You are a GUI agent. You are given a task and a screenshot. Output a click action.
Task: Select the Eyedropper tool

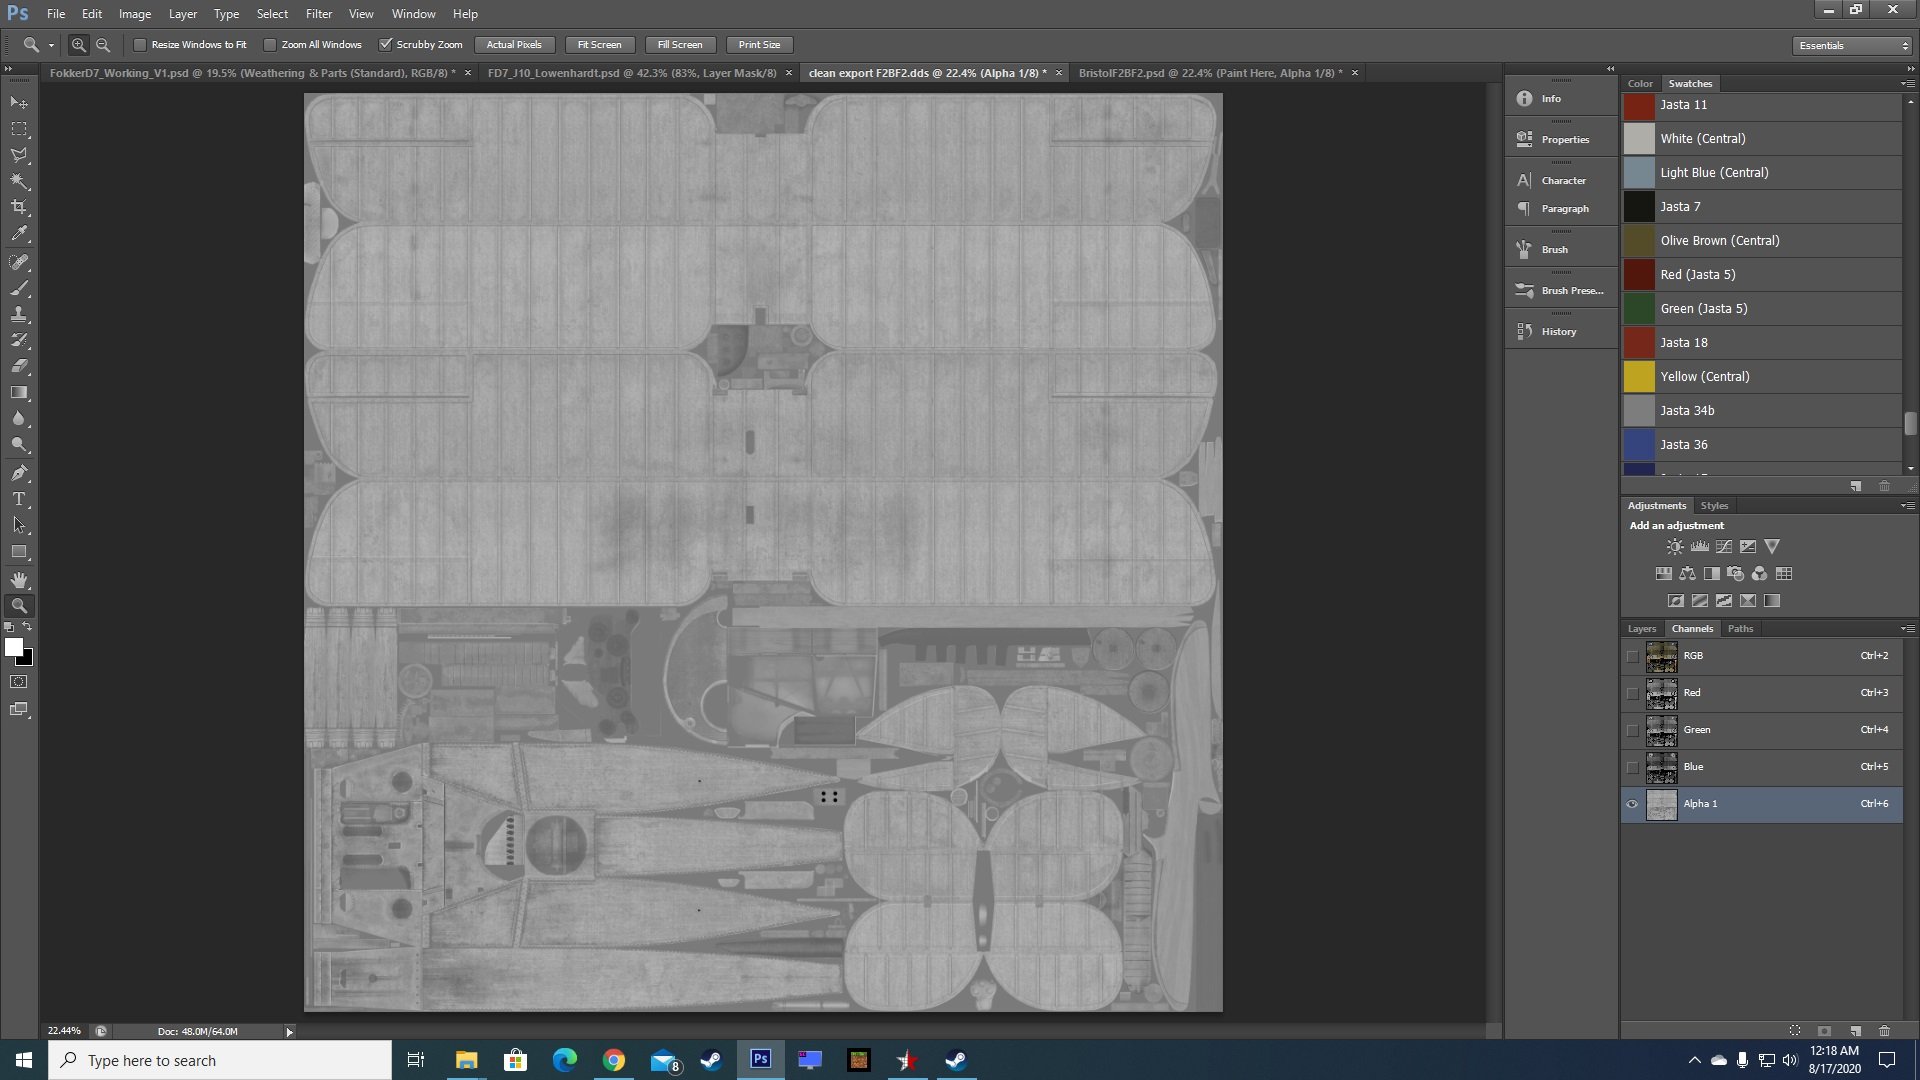[x=19, y=234]
